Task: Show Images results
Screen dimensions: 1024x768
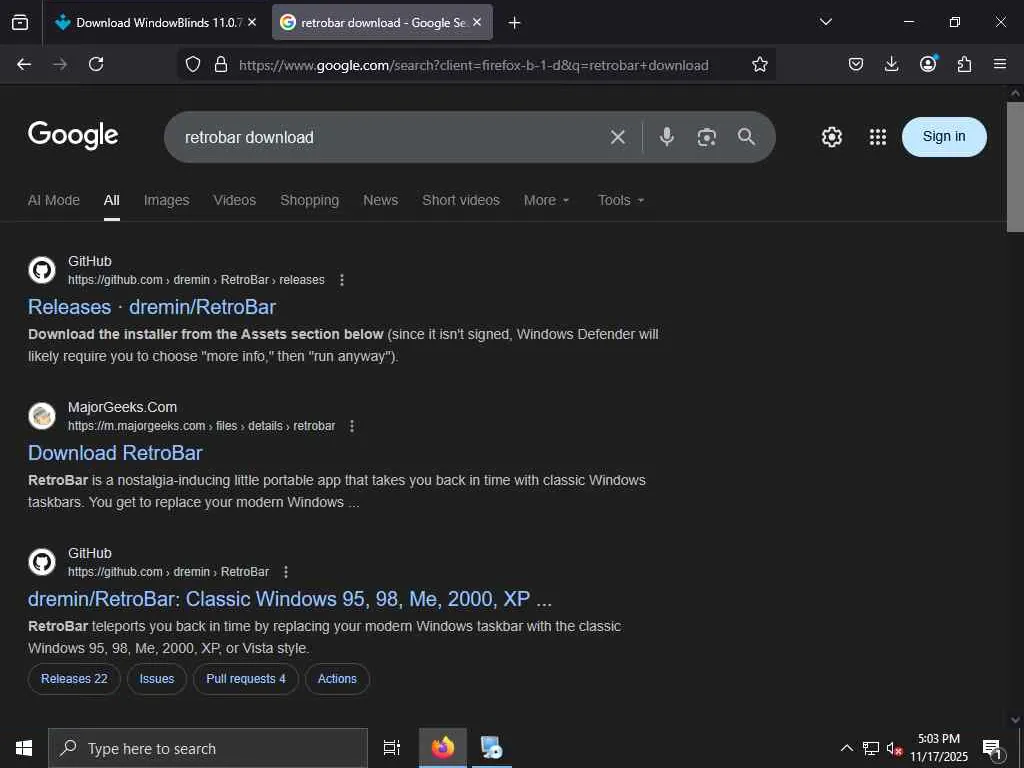Action: 167,200
